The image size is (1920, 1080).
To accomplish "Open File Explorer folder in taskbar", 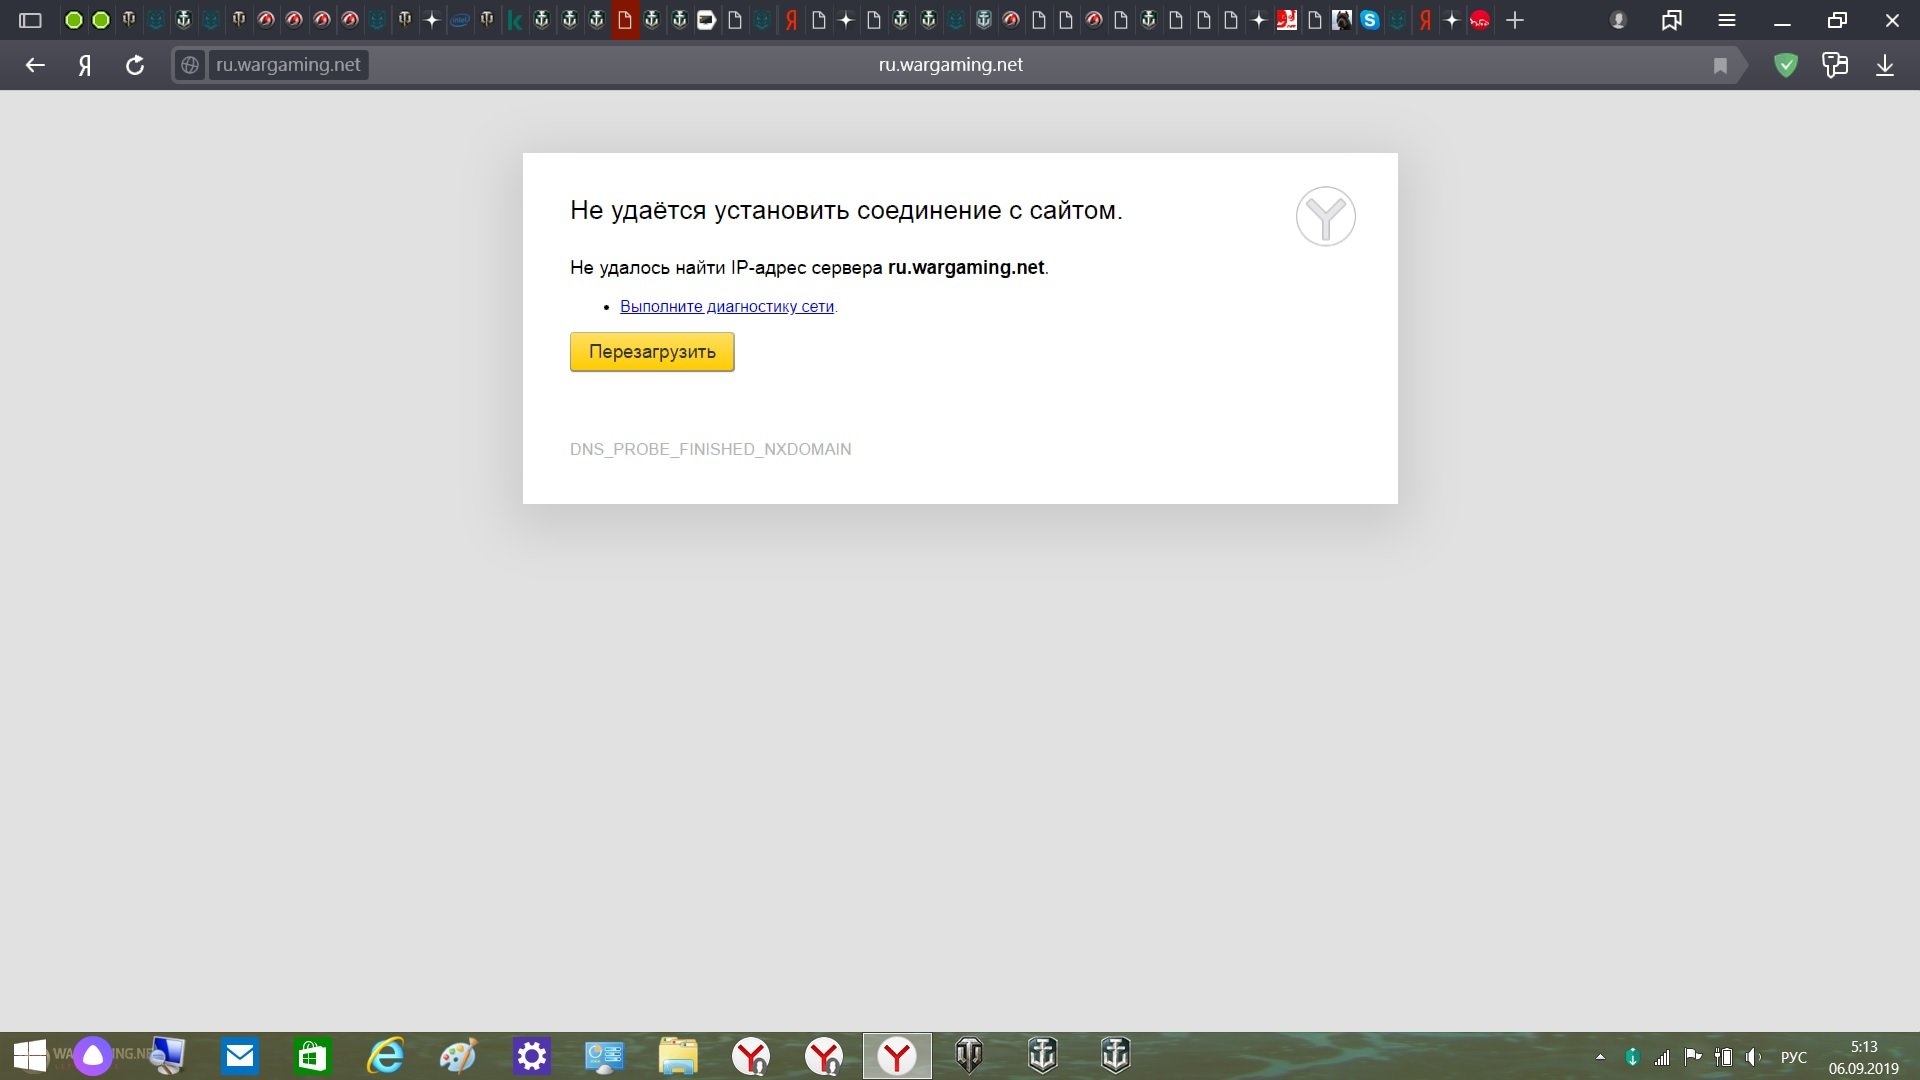I will coord(678,1056).
